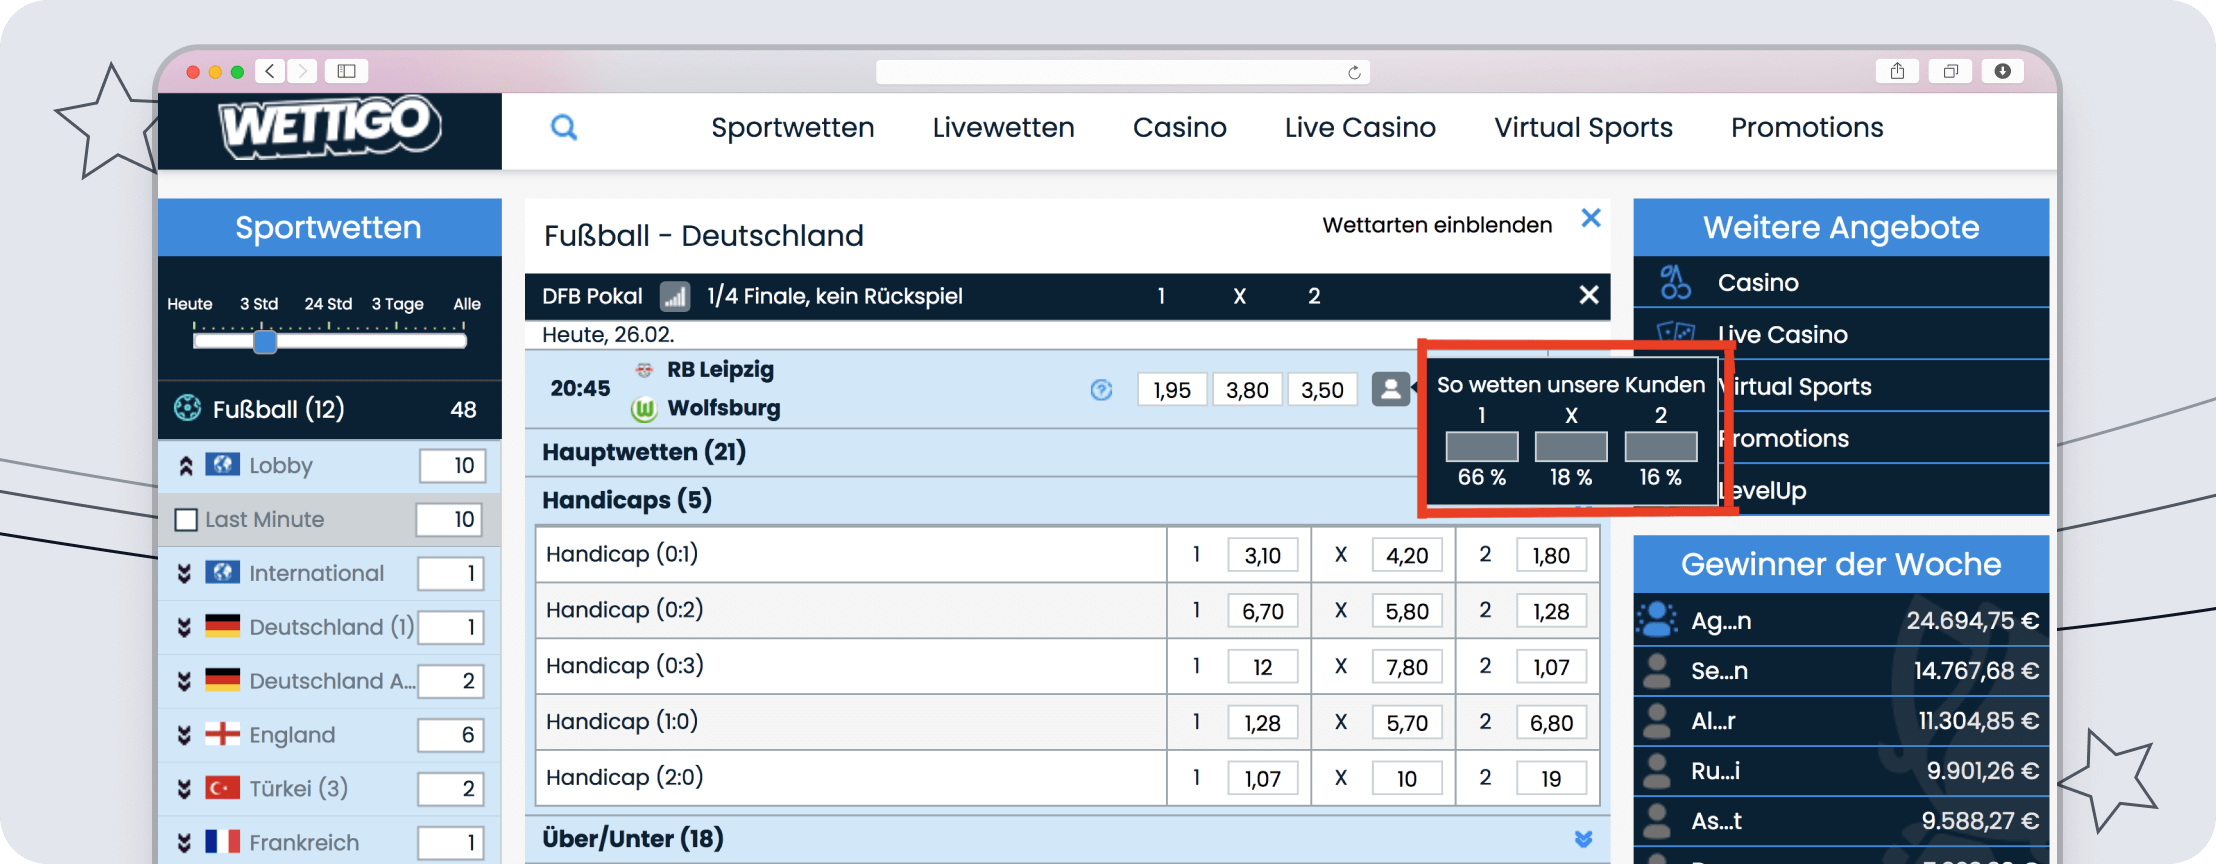Select Handicap (2:0) odds 19
The height and width of the screenshot is (864, 2216).
coord(1551,779)
